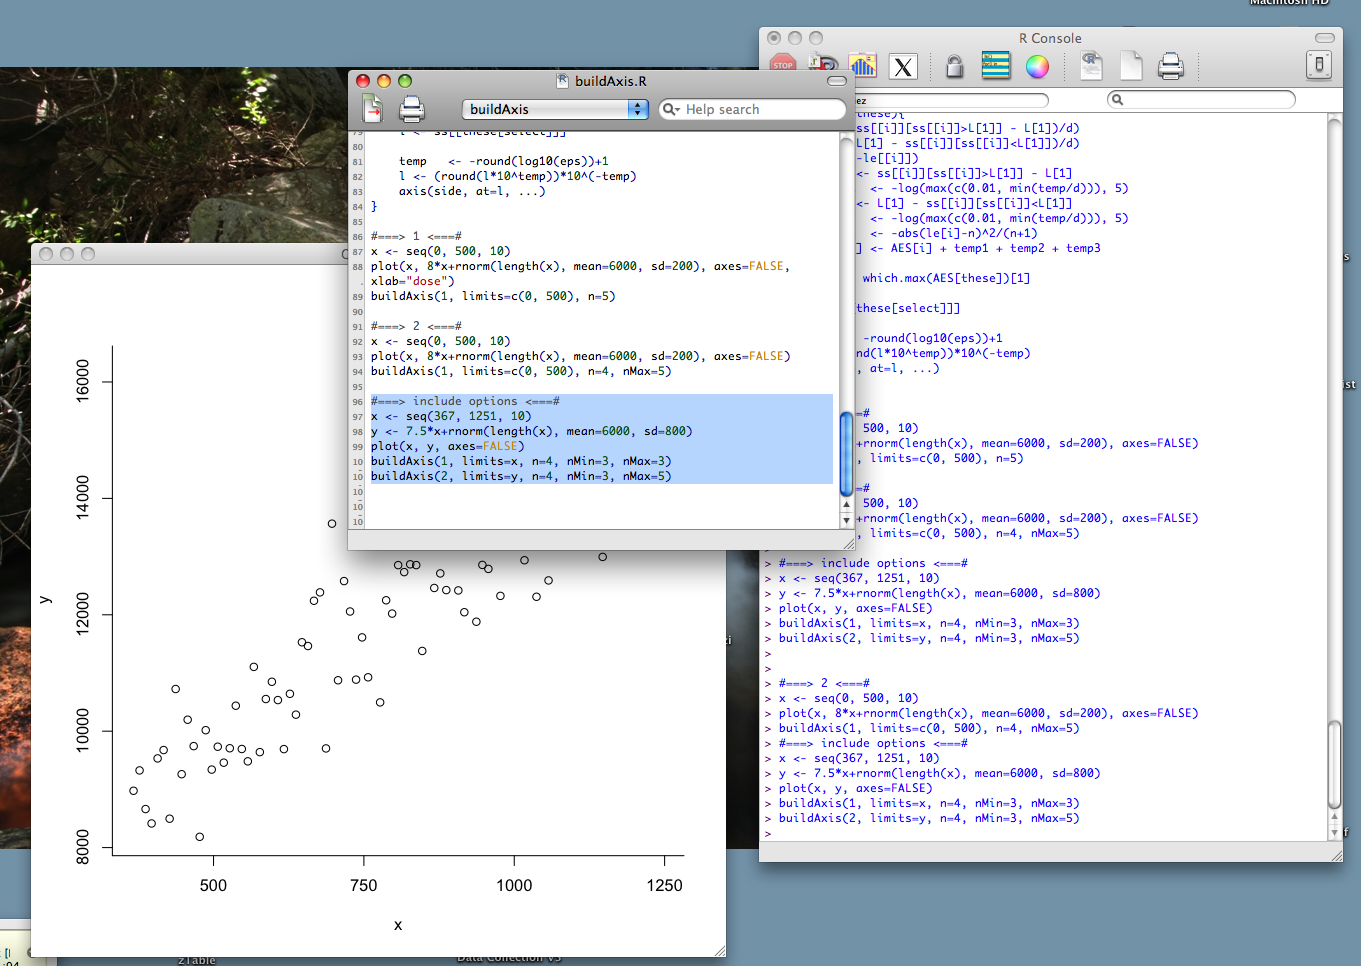Viewport: 1361px width, 966px height.
Task: Click the editor scrollbar down arrow
Action: point(846,520)
